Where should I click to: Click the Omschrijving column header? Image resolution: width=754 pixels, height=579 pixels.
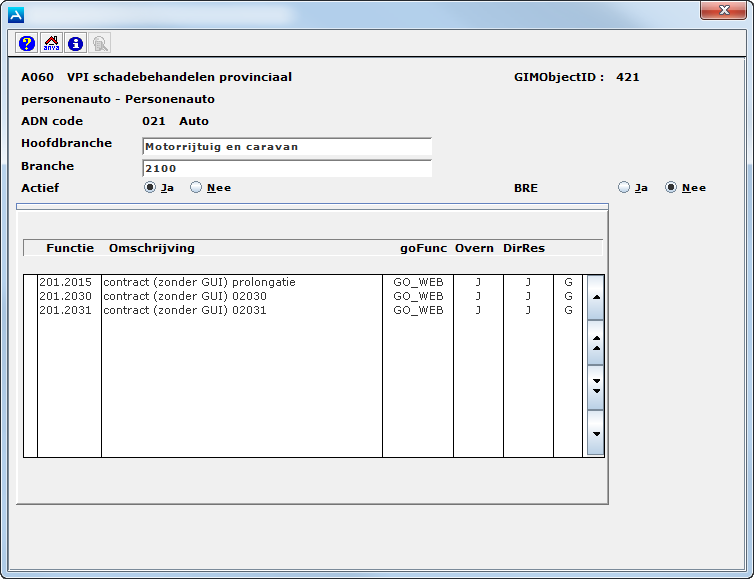[151, 248]
